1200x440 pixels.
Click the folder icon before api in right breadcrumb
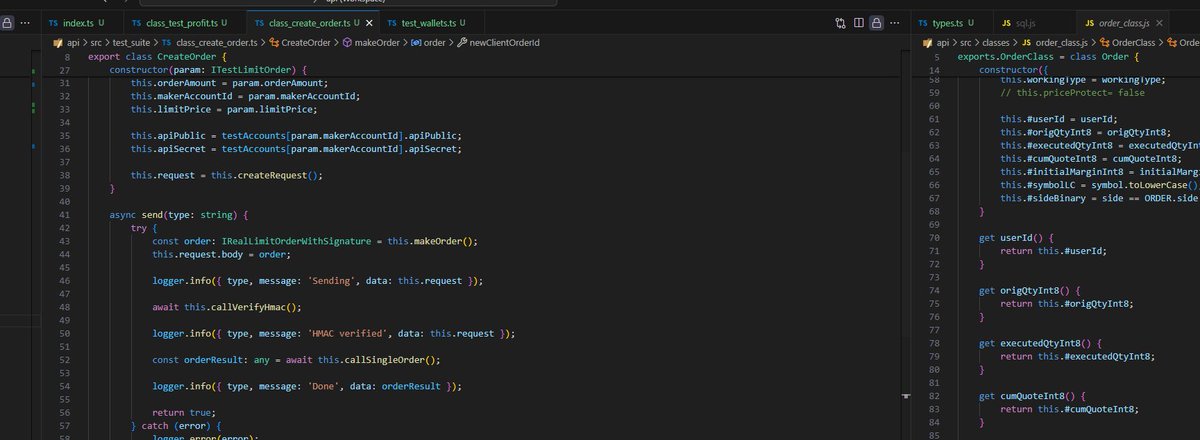pyautogui.click(x=926, y=42)
